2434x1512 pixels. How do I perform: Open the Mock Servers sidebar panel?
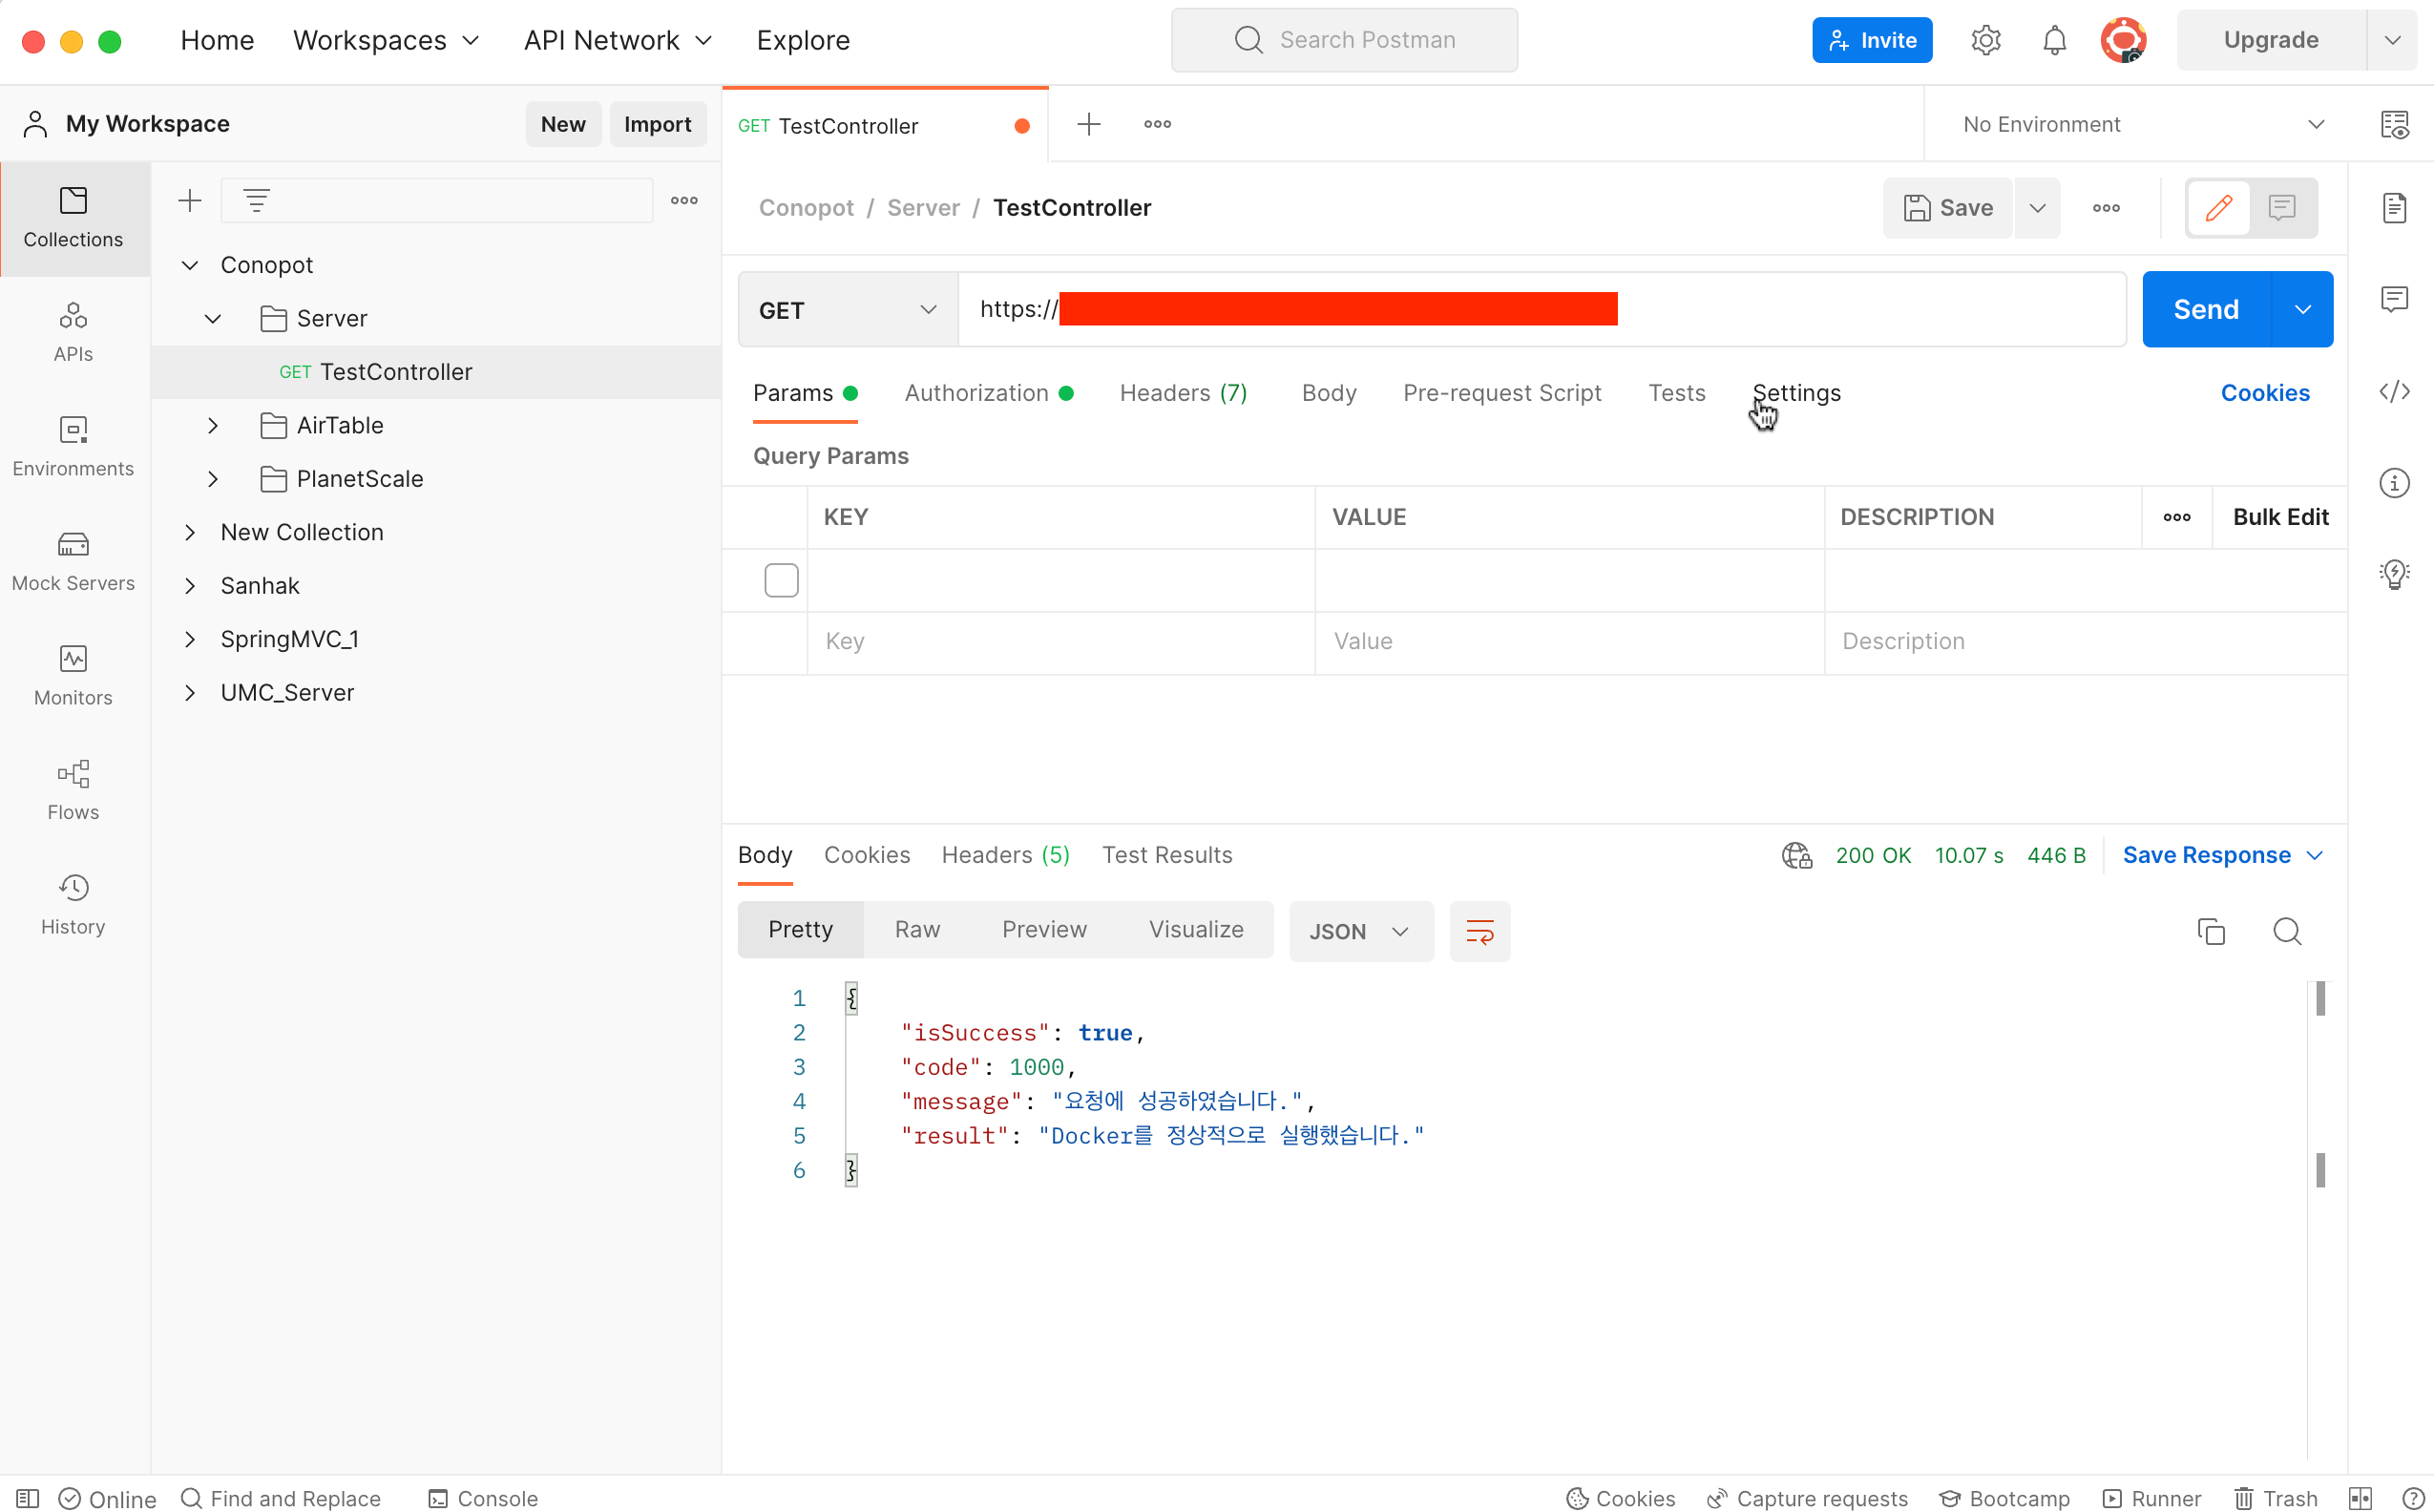coord(73,560)
